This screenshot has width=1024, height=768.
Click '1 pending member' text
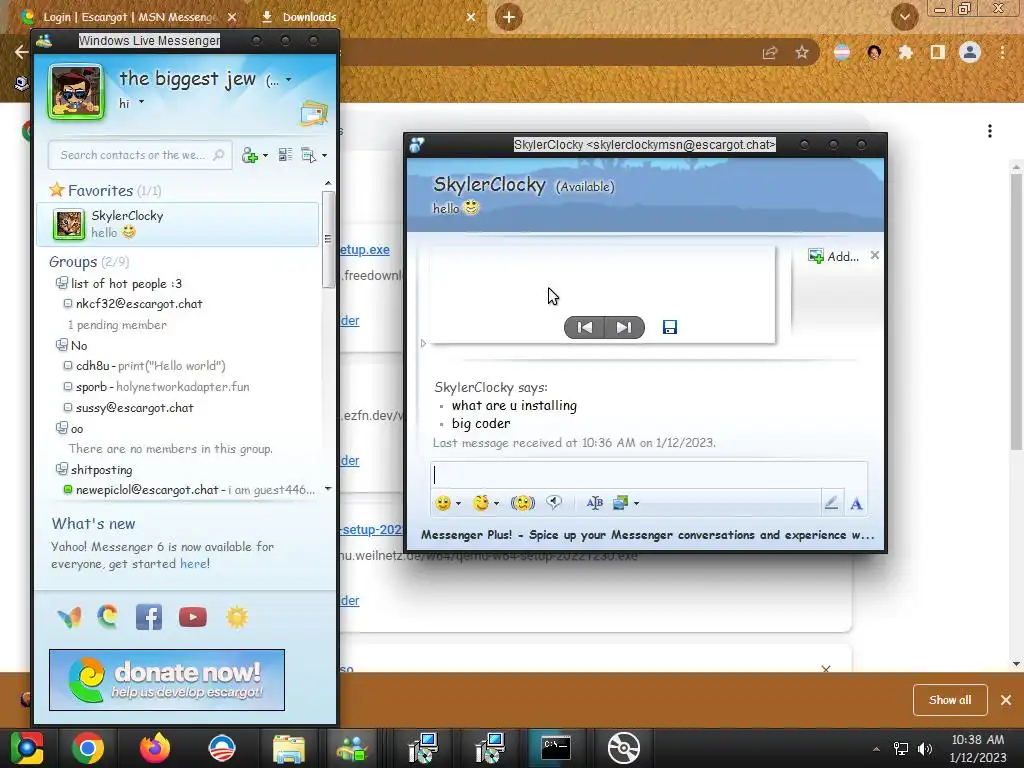(x=118, y=325)
